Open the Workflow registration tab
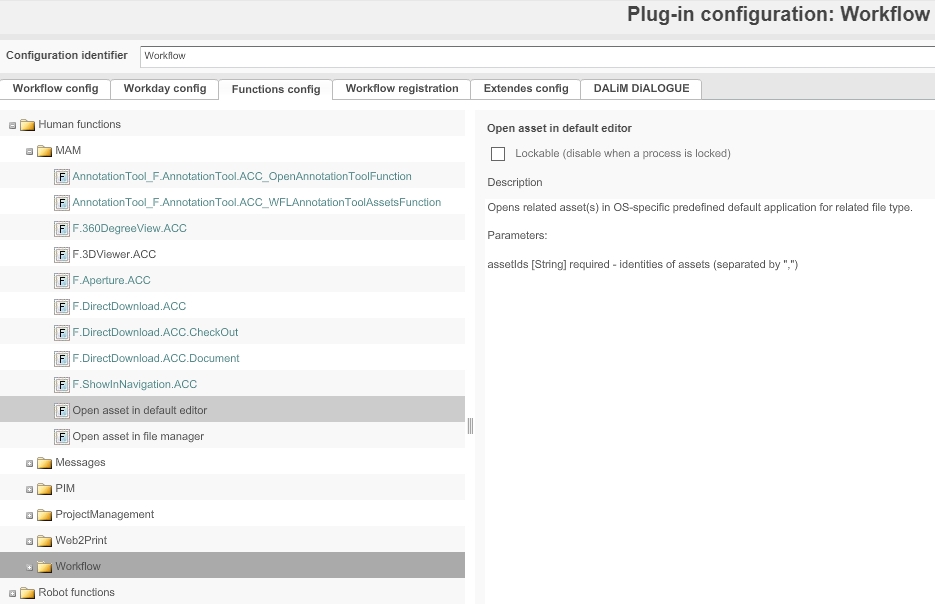935x604 pixels. (401, 88)
